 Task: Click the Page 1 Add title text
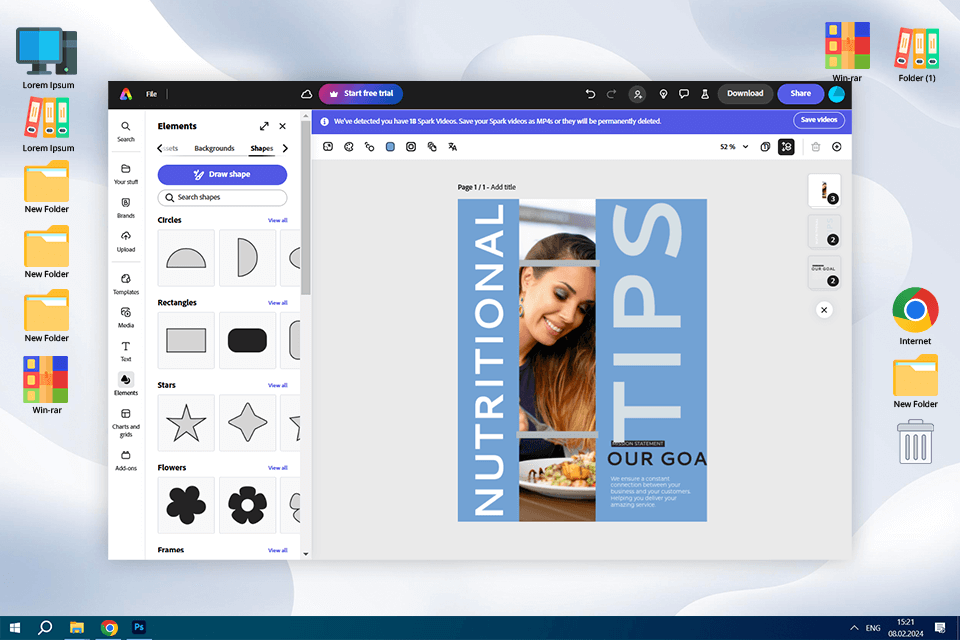pos(487,187)
